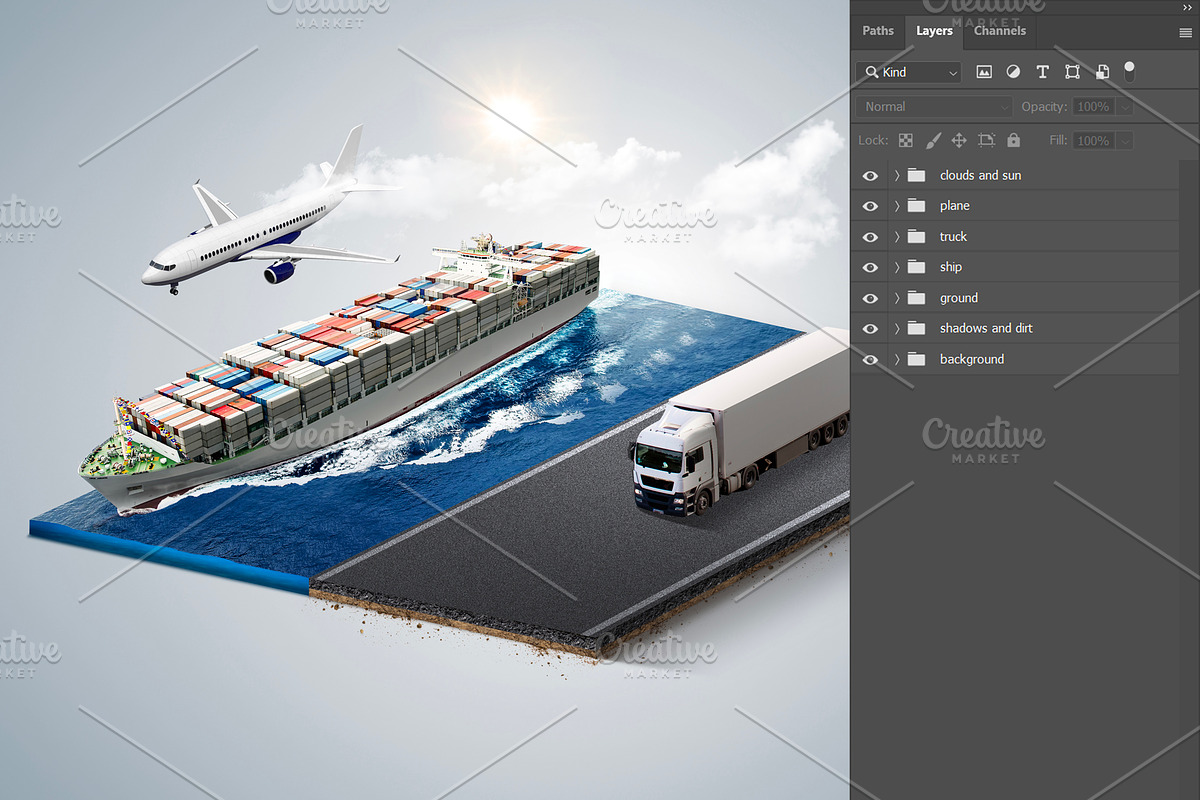Click the plane folder icon

click(916, 206)
